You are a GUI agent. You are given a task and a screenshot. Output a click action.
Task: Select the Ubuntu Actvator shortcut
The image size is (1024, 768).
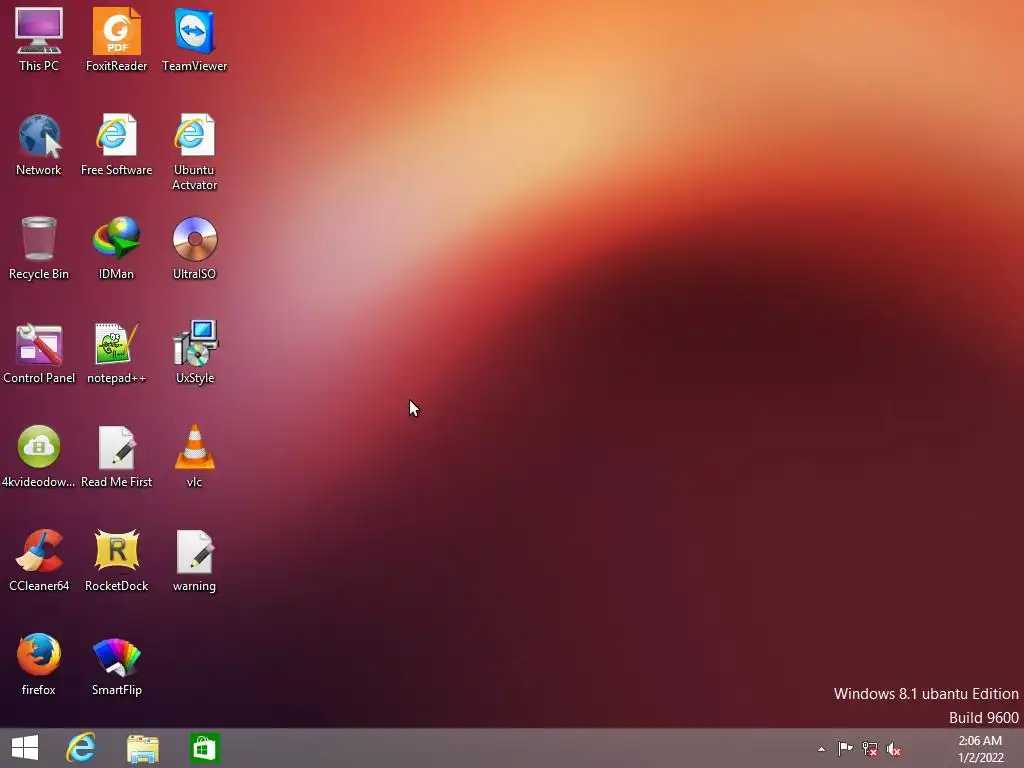(195, 152)
